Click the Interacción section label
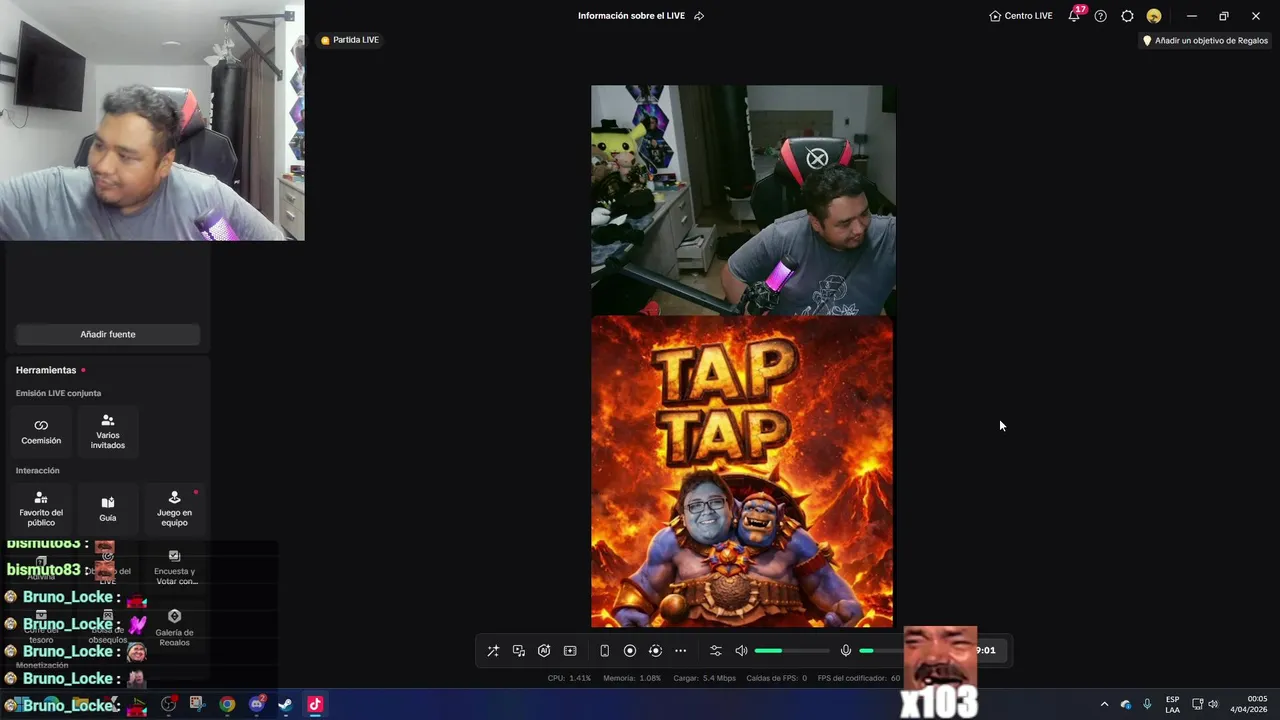 click(38, 471)
